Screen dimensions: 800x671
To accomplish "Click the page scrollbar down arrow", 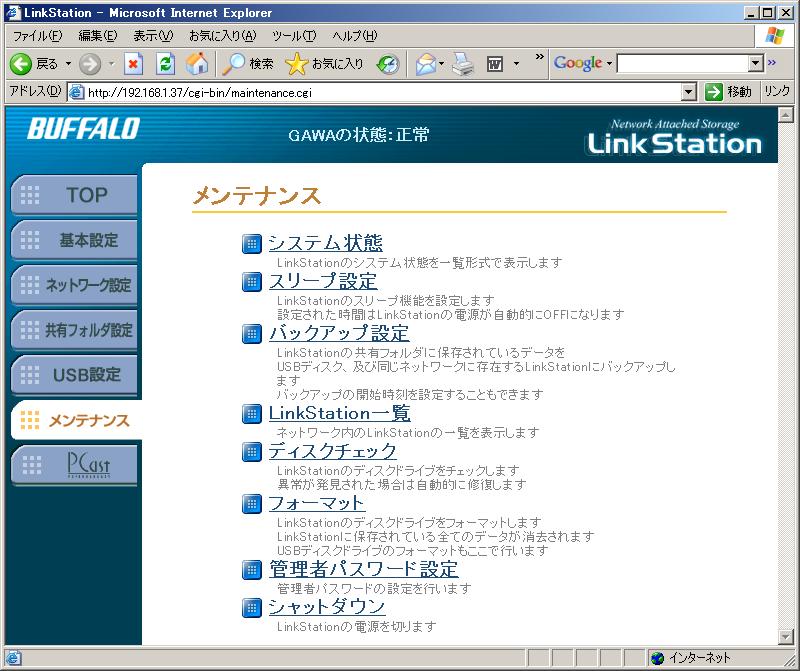I will click(786, 636).
